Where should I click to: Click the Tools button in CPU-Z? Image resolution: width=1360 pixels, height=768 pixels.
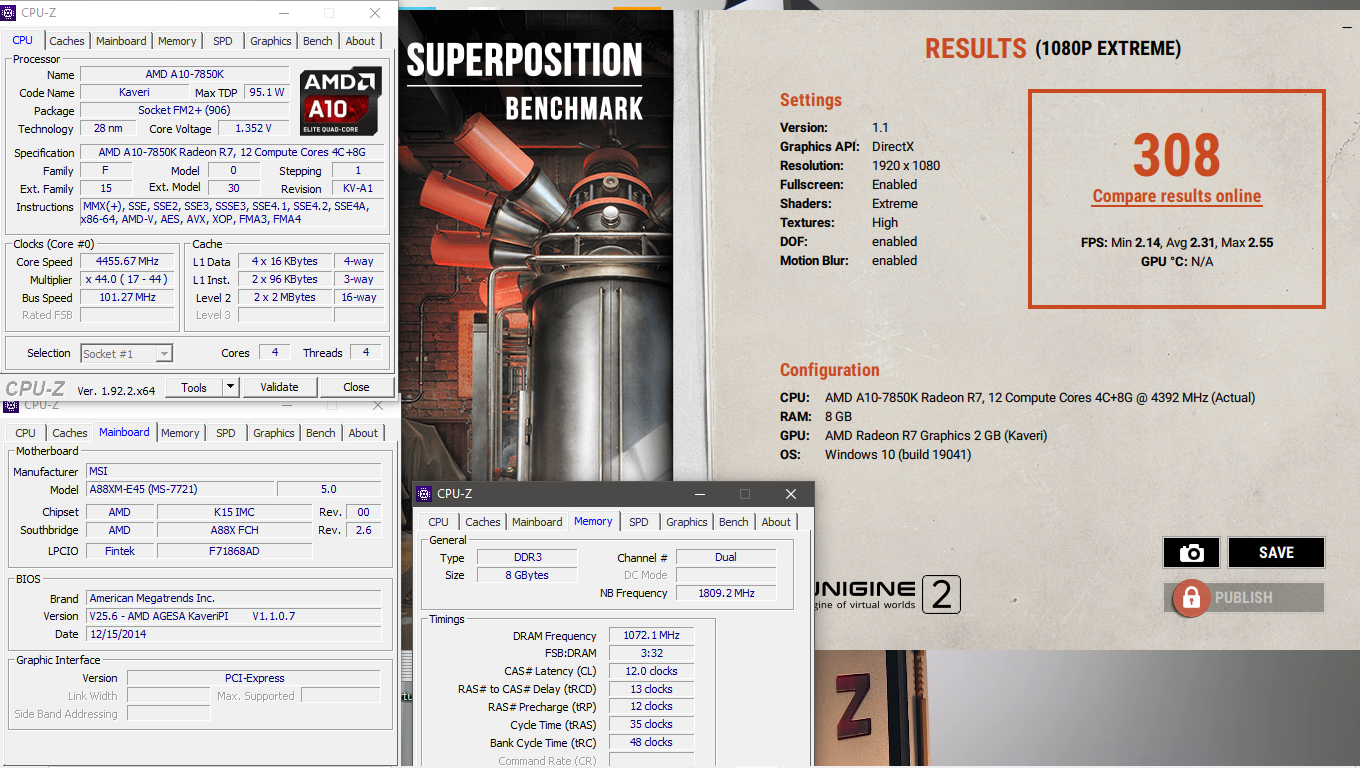click(x=194, y=387)
